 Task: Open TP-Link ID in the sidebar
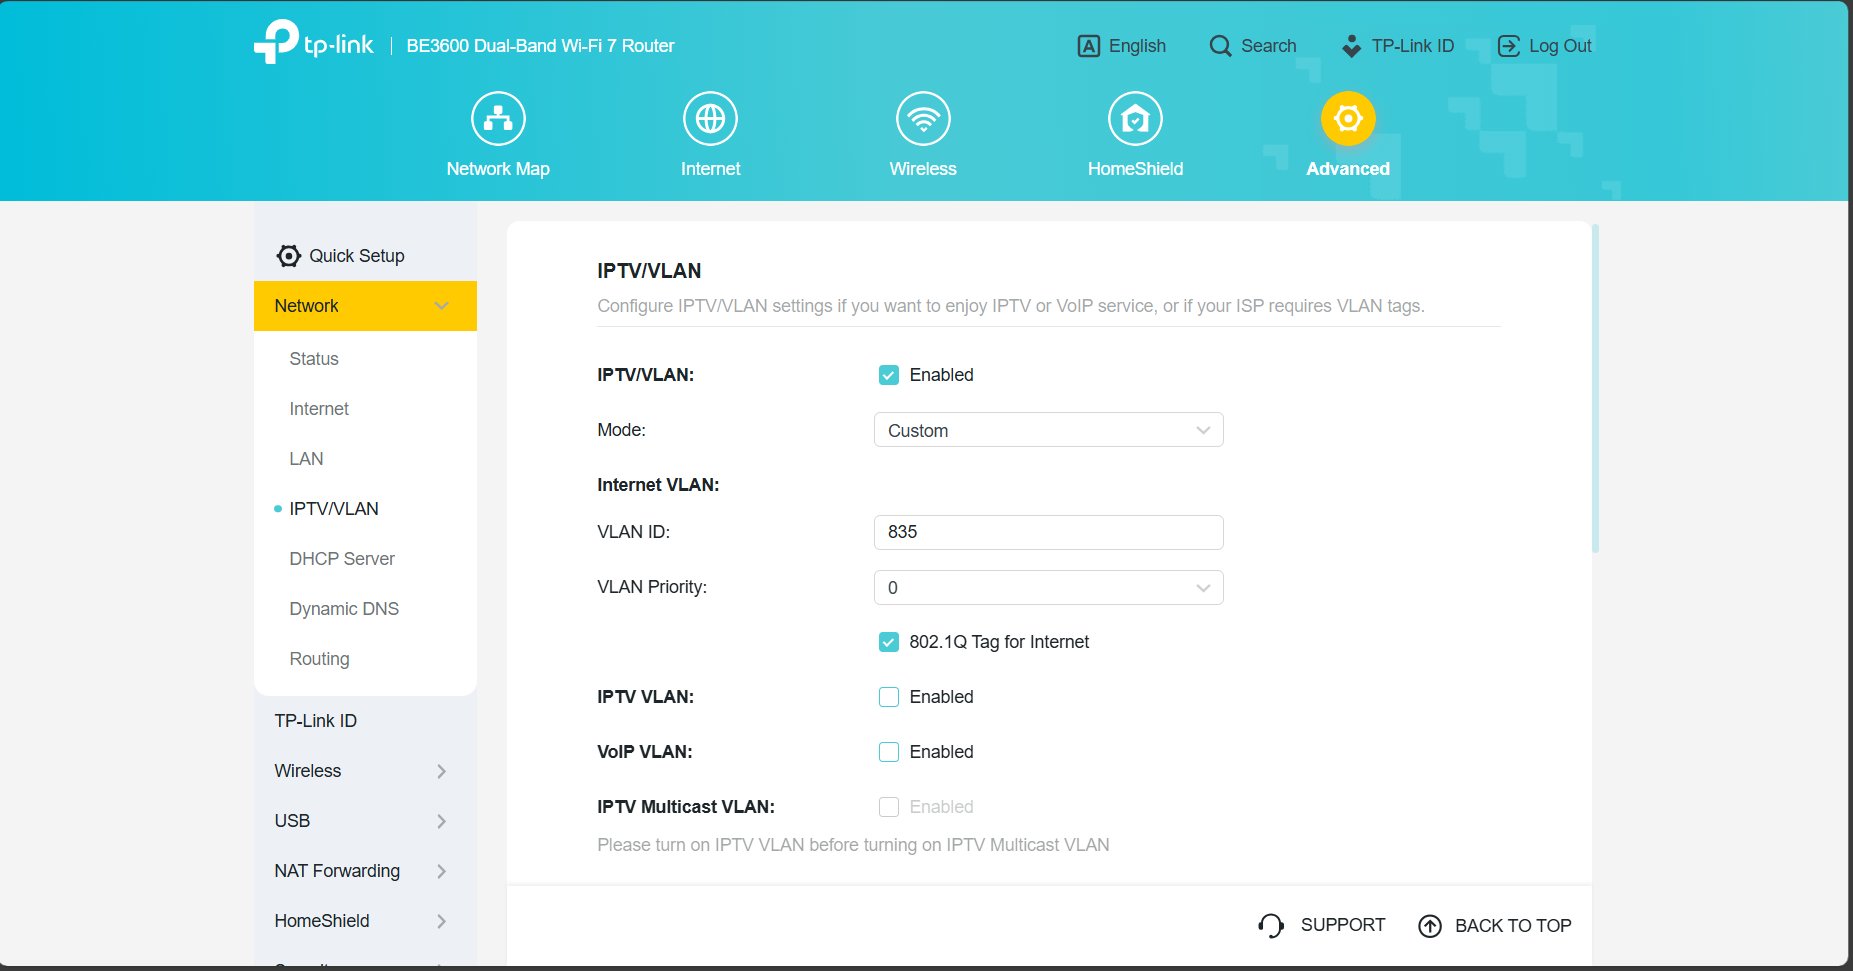tap(315, 721)
